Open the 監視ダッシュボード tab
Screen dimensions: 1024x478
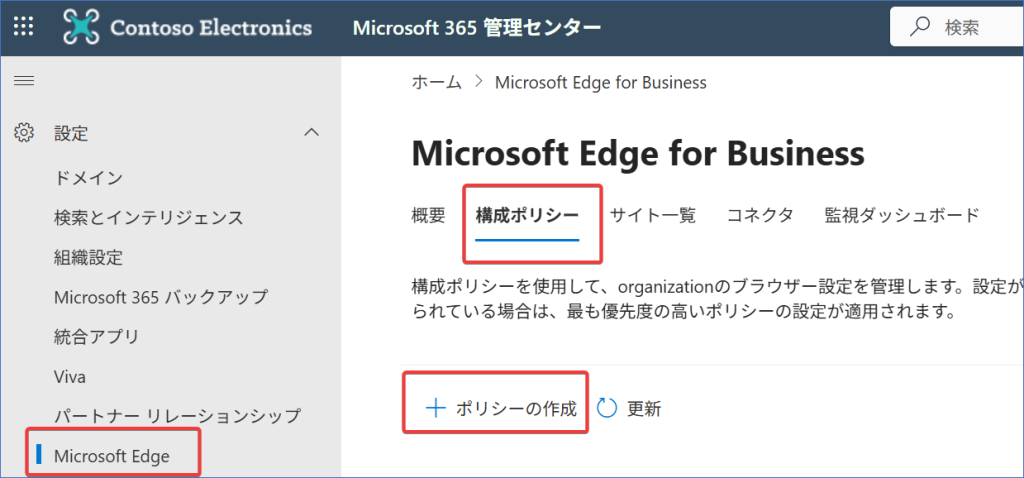coord(901,215)
